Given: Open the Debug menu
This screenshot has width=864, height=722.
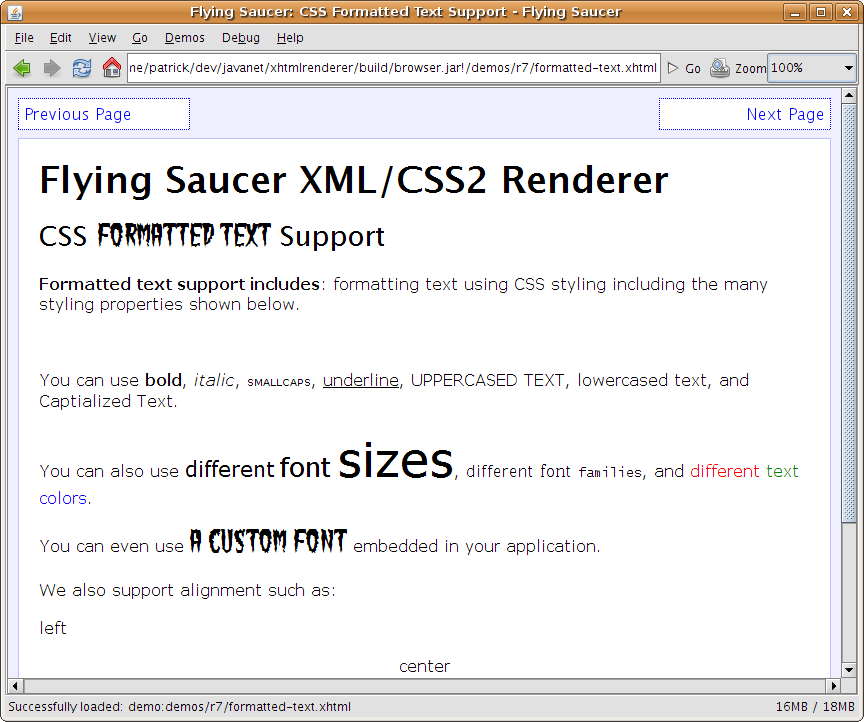Looking at the screenshot, I should tap(241, 37).
